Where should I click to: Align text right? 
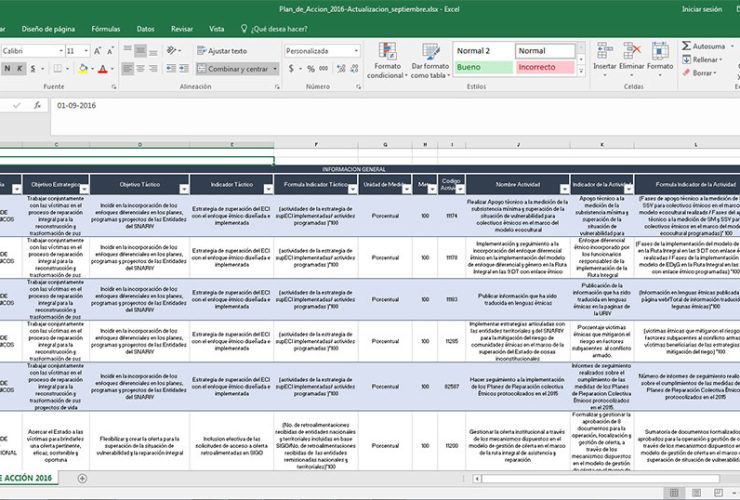(153, 69)
